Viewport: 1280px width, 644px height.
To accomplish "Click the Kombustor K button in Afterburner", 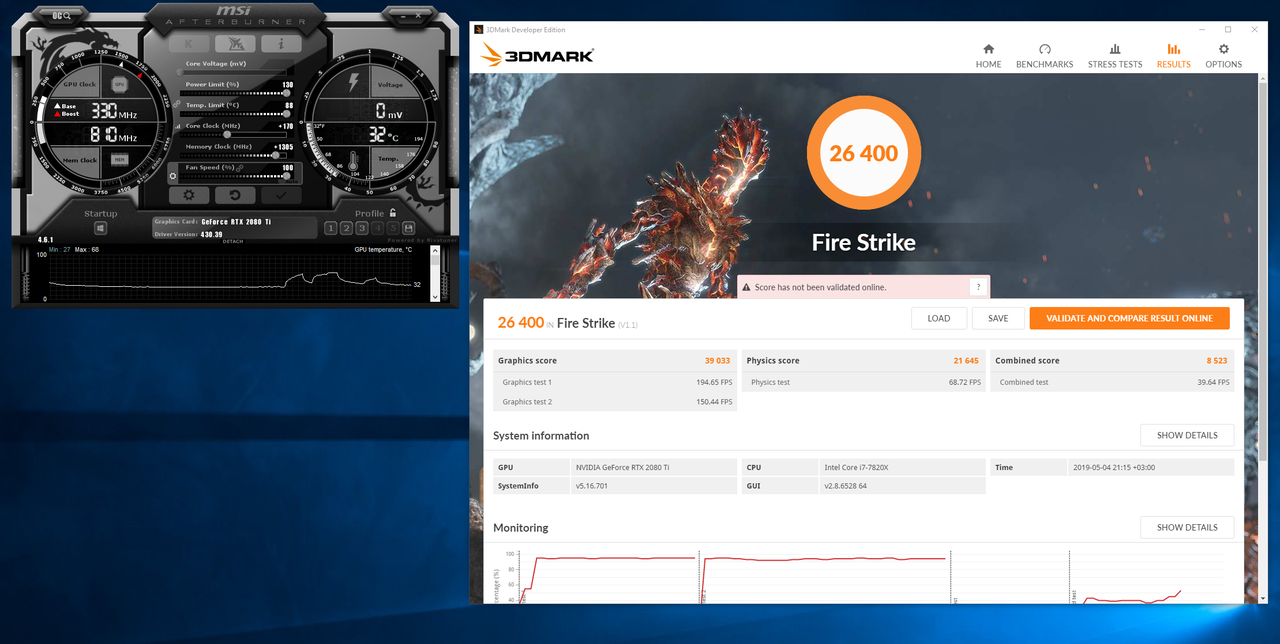I will point(189,44).
